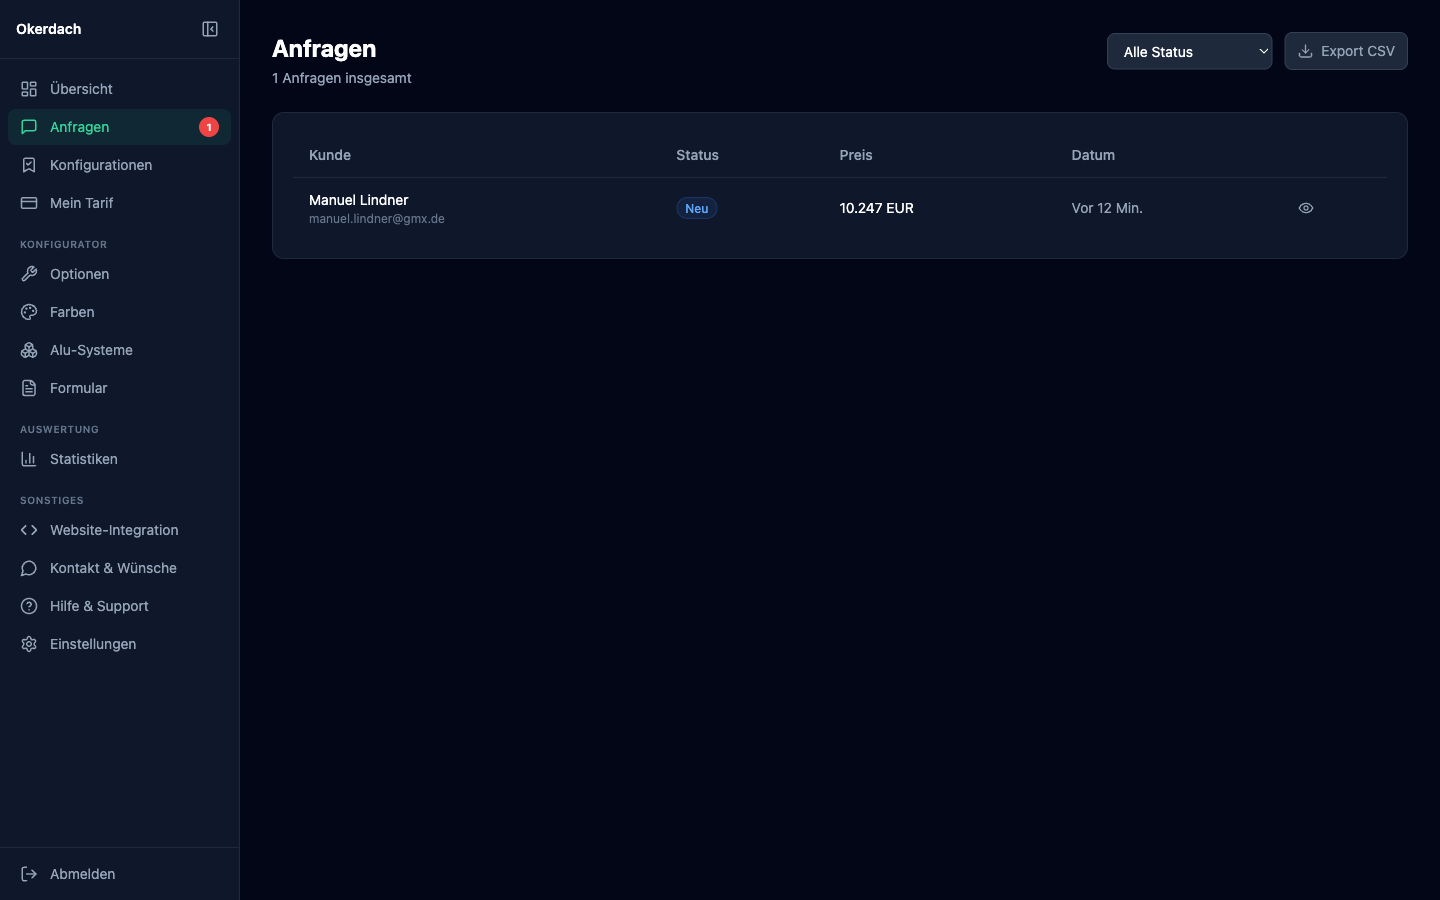Open the Übersicht dashboard icon
Viewport: 1440px width, 900px height.
click(x=28, y=89)
